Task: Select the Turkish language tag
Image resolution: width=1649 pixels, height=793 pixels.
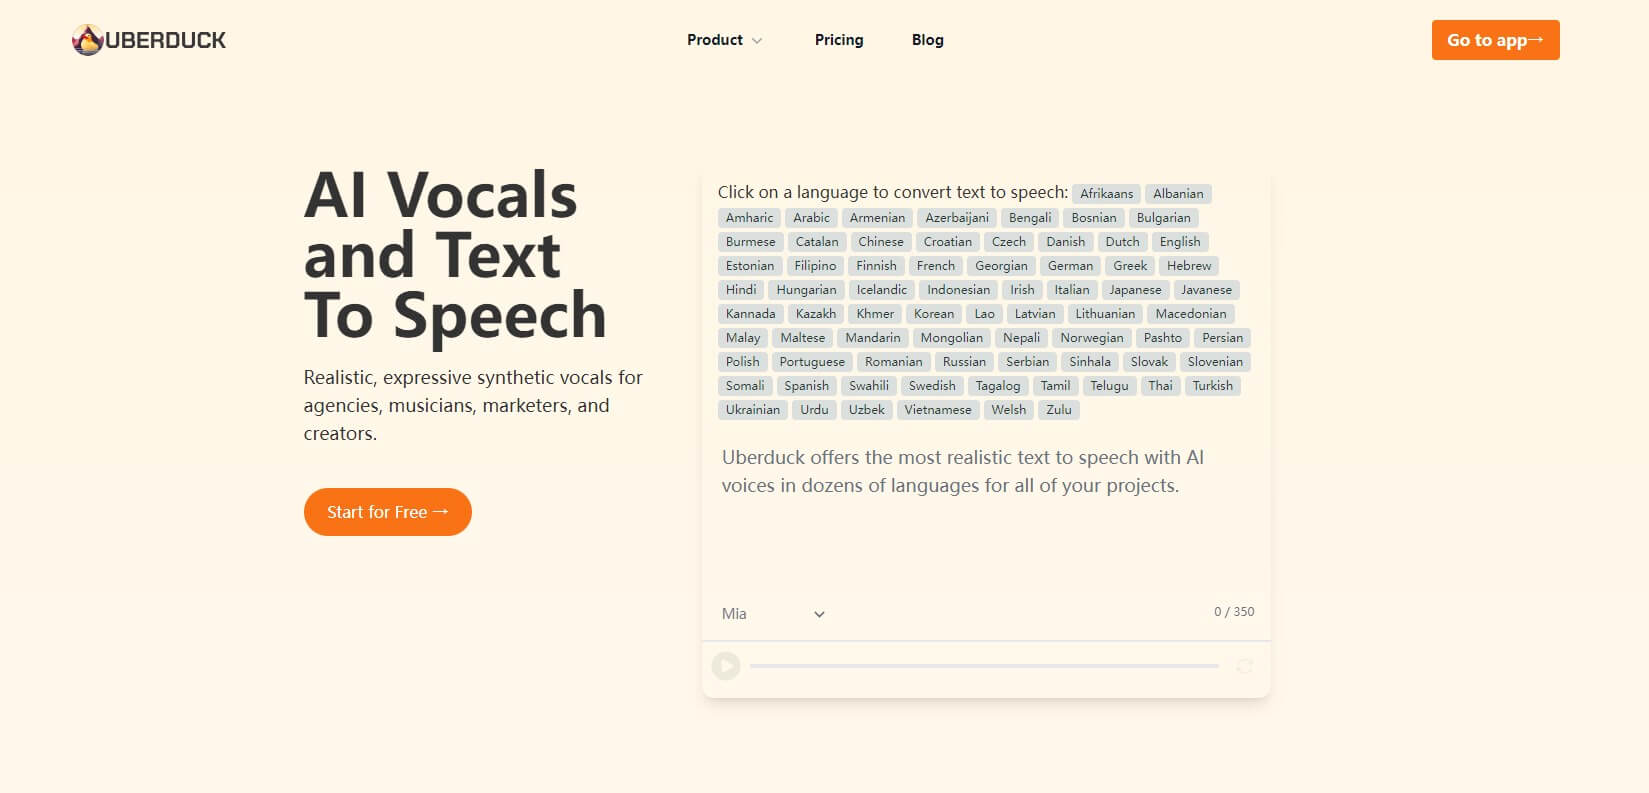Action: pyautogui.click(x=1212, y=386)
